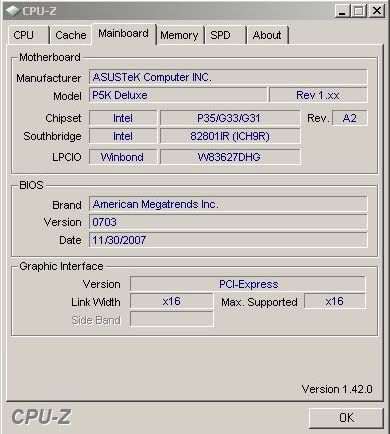Open the About tab
Image resolution: width=390 pixels, height=434 pixels.
(x=267, y=35)
